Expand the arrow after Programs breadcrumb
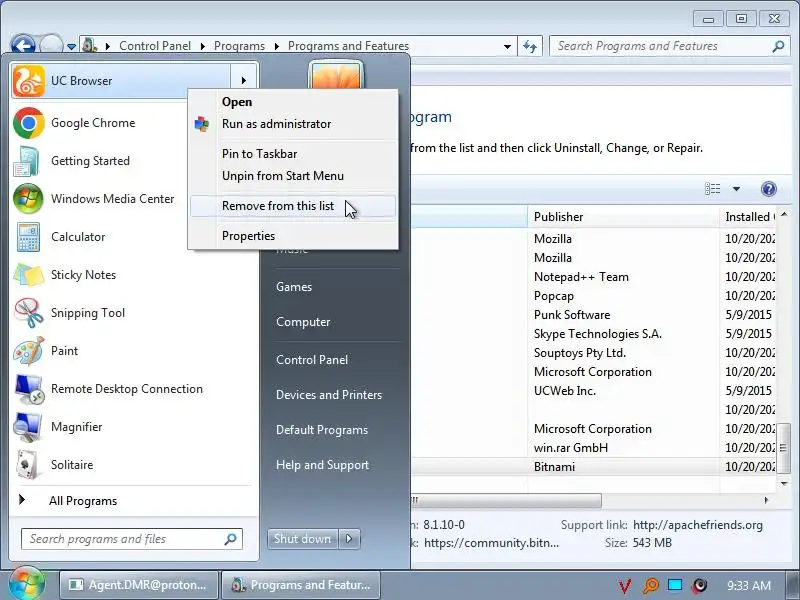Viewport: 800px width, 600px height. [x=277, y=46]
